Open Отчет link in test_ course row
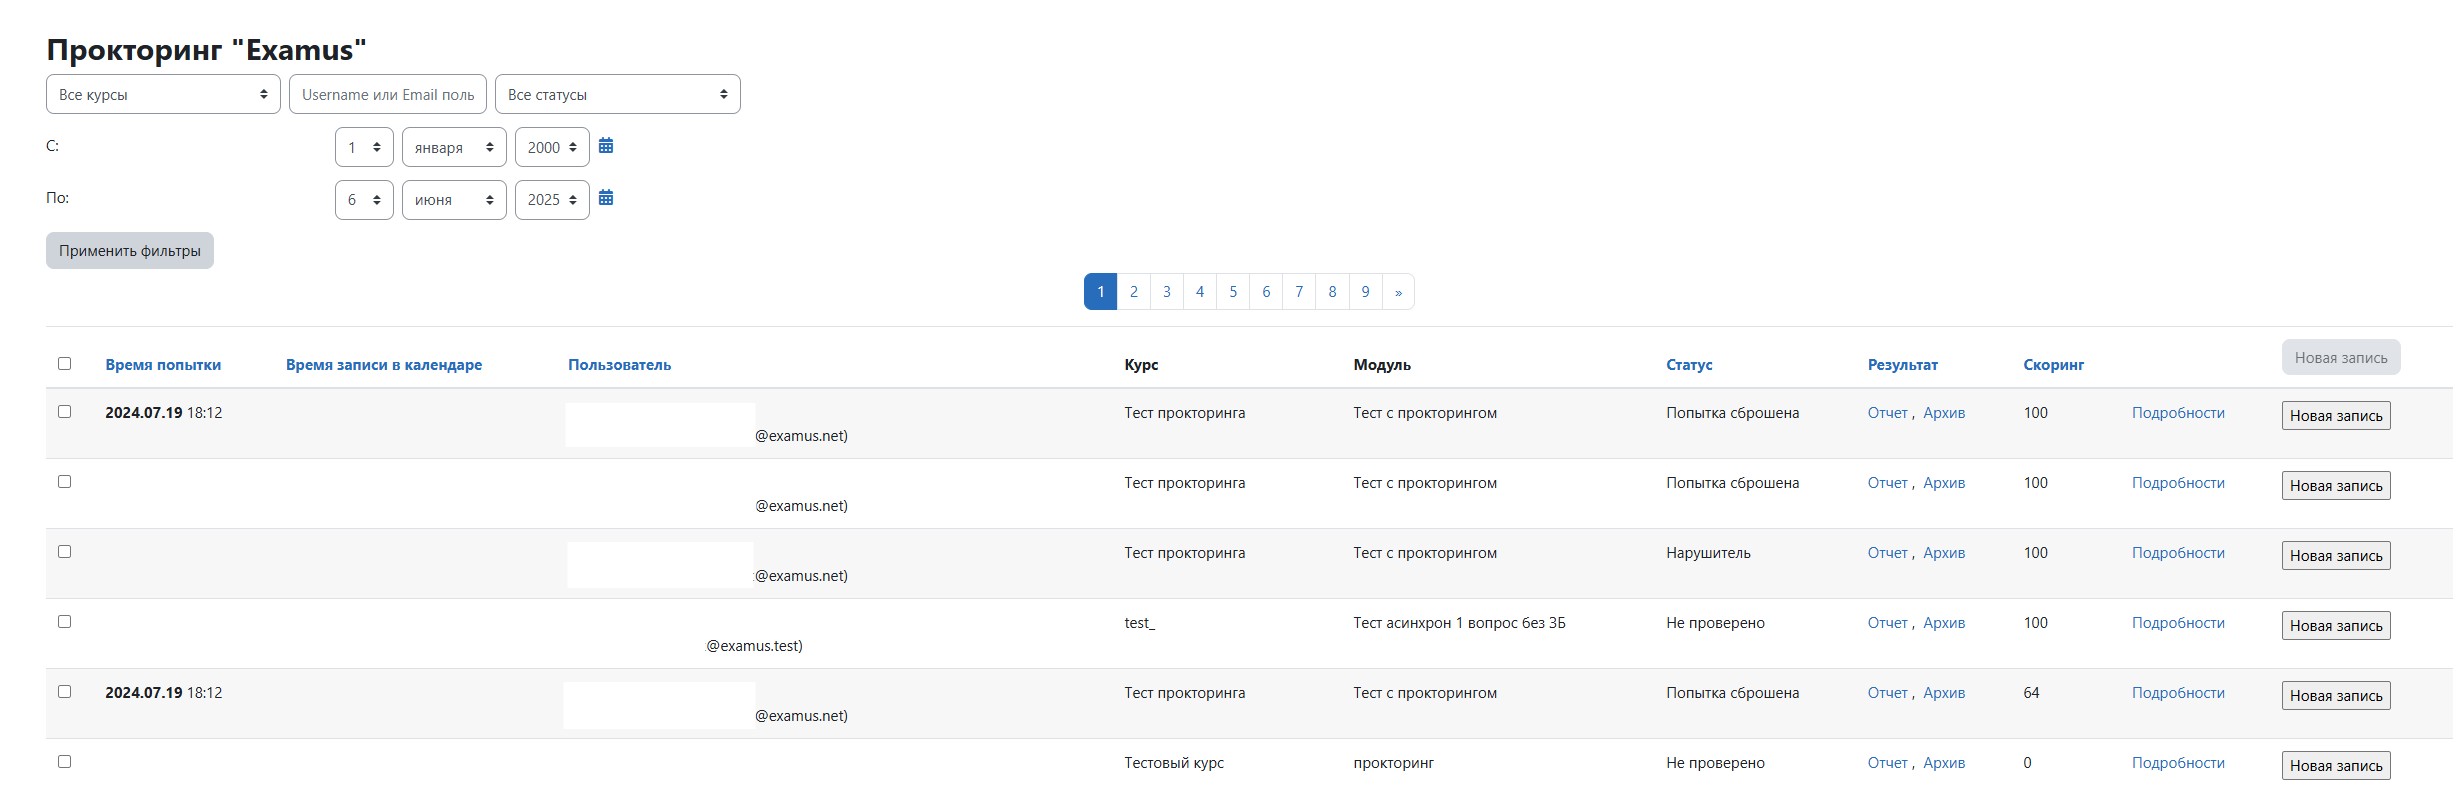The width and height of the screenshot is (2459, 806). [x=1888, y=623]
